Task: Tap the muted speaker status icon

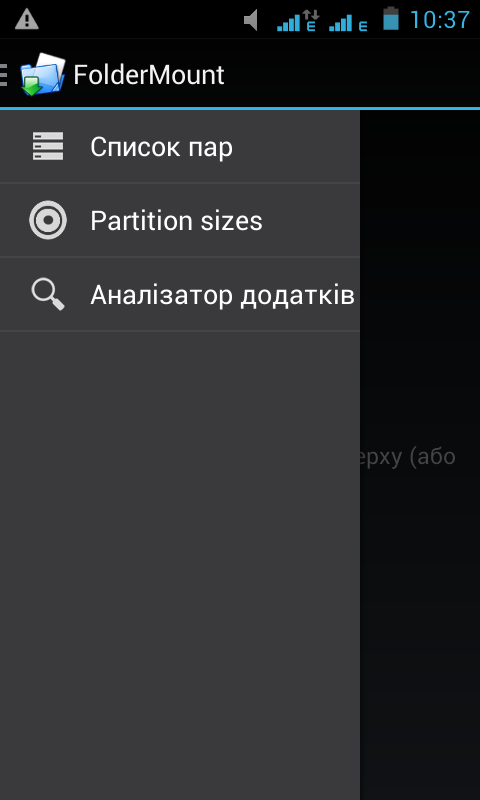Action: [x=251, y=20]
